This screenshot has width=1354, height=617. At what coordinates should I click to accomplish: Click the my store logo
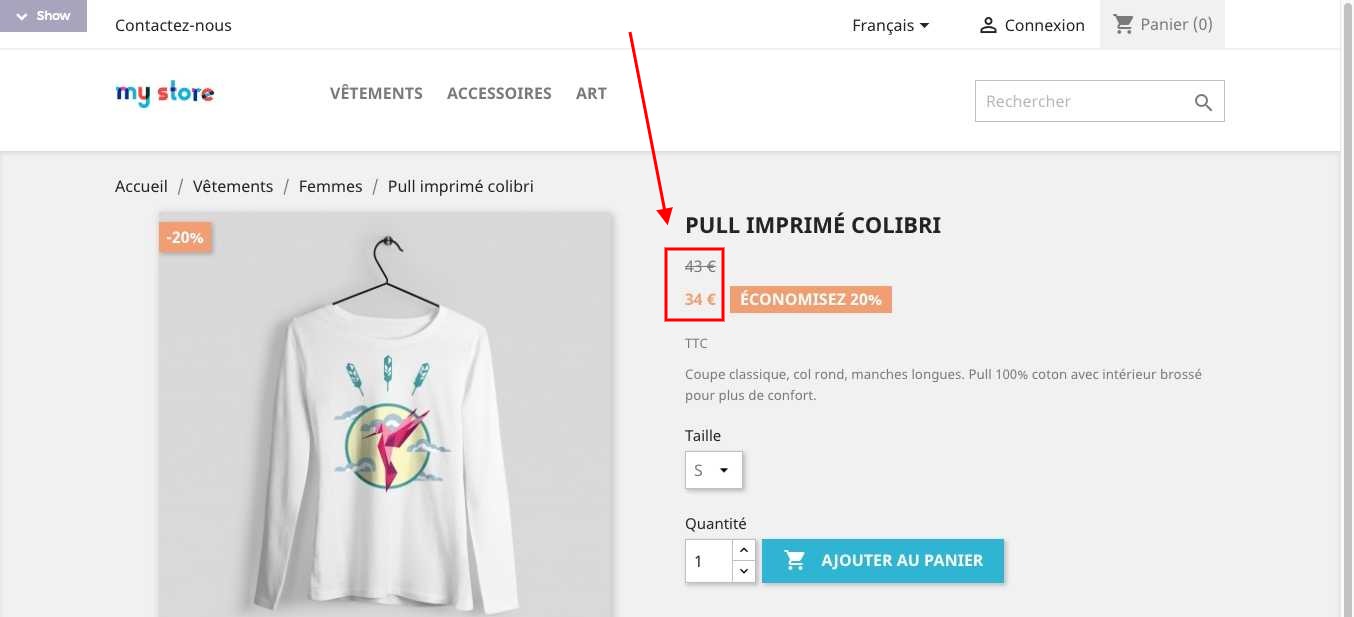pyautogui.click(x=165, y=94)
